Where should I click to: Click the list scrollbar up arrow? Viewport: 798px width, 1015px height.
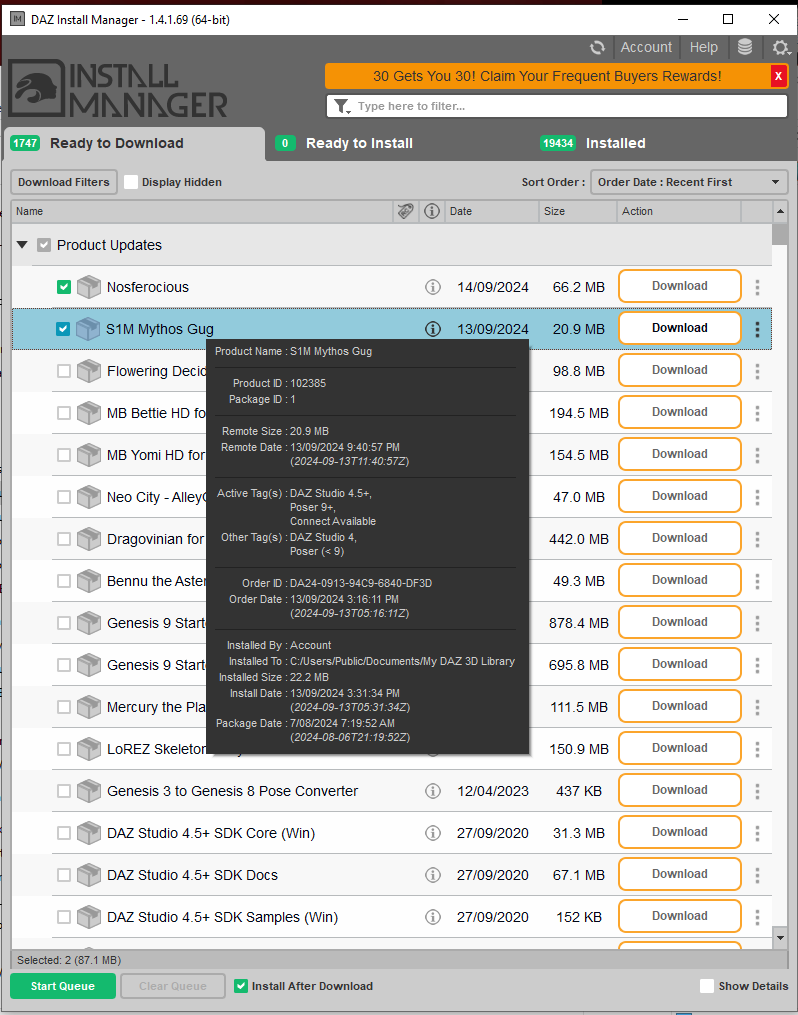pos(781,211)
